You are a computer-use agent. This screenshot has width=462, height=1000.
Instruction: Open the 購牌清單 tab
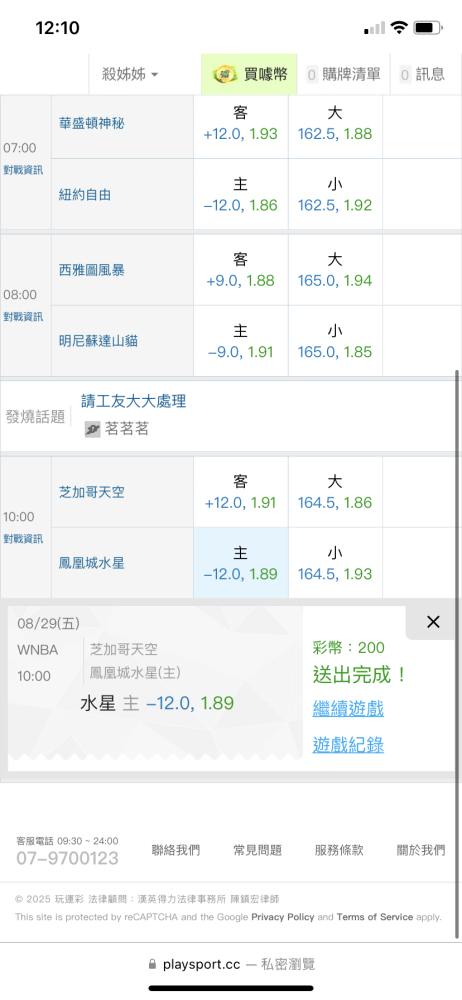pos(345,74)
